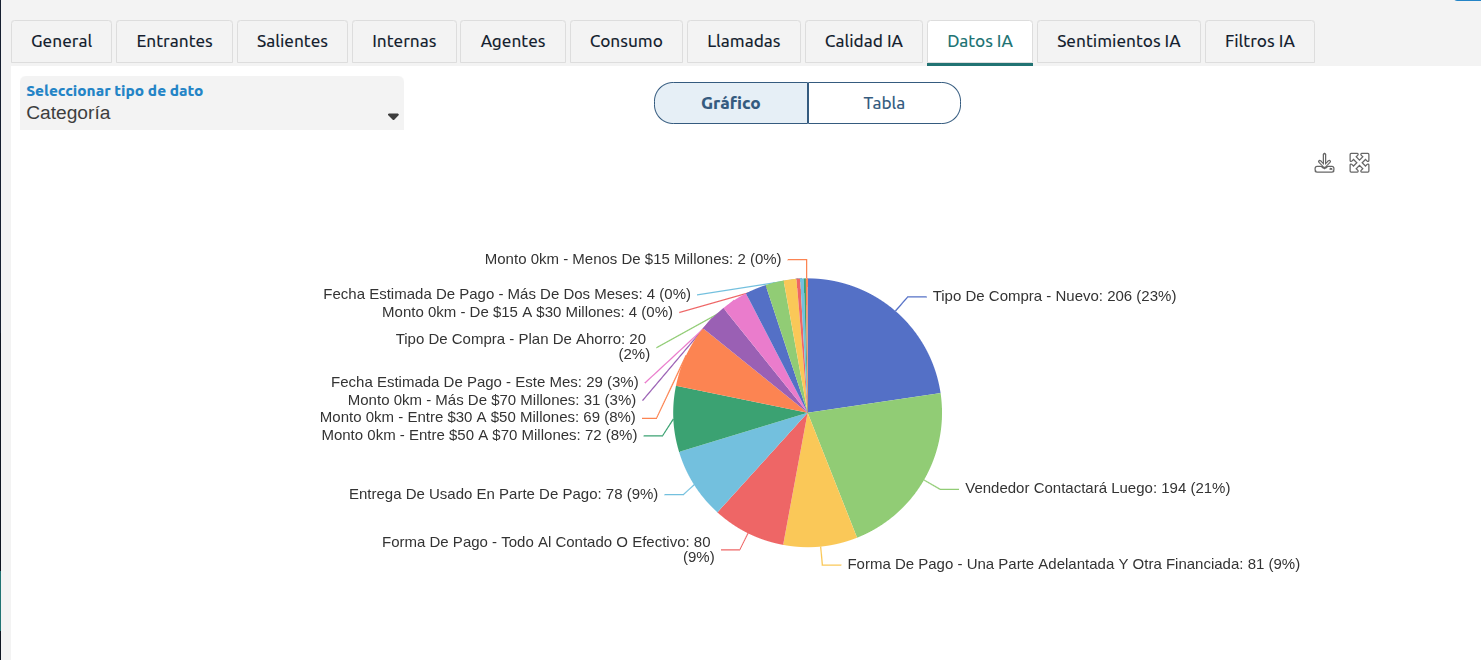Screen dimensions: 1481x660
Task: Switch to the Entrantes tab
Action: pos(175,41)
